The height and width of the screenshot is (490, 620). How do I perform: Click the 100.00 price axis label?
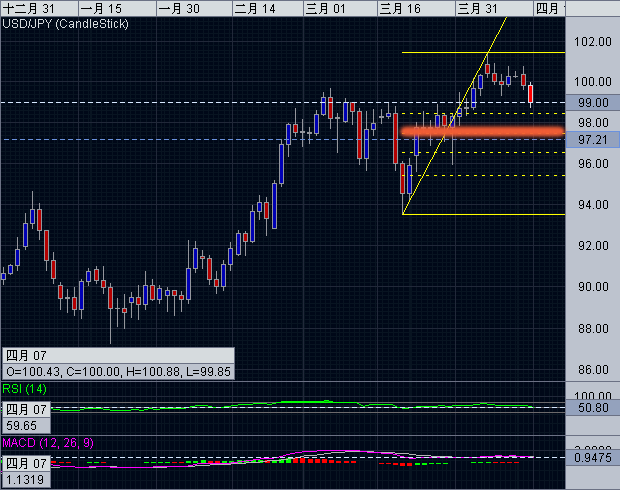click(x=592, y=82)
